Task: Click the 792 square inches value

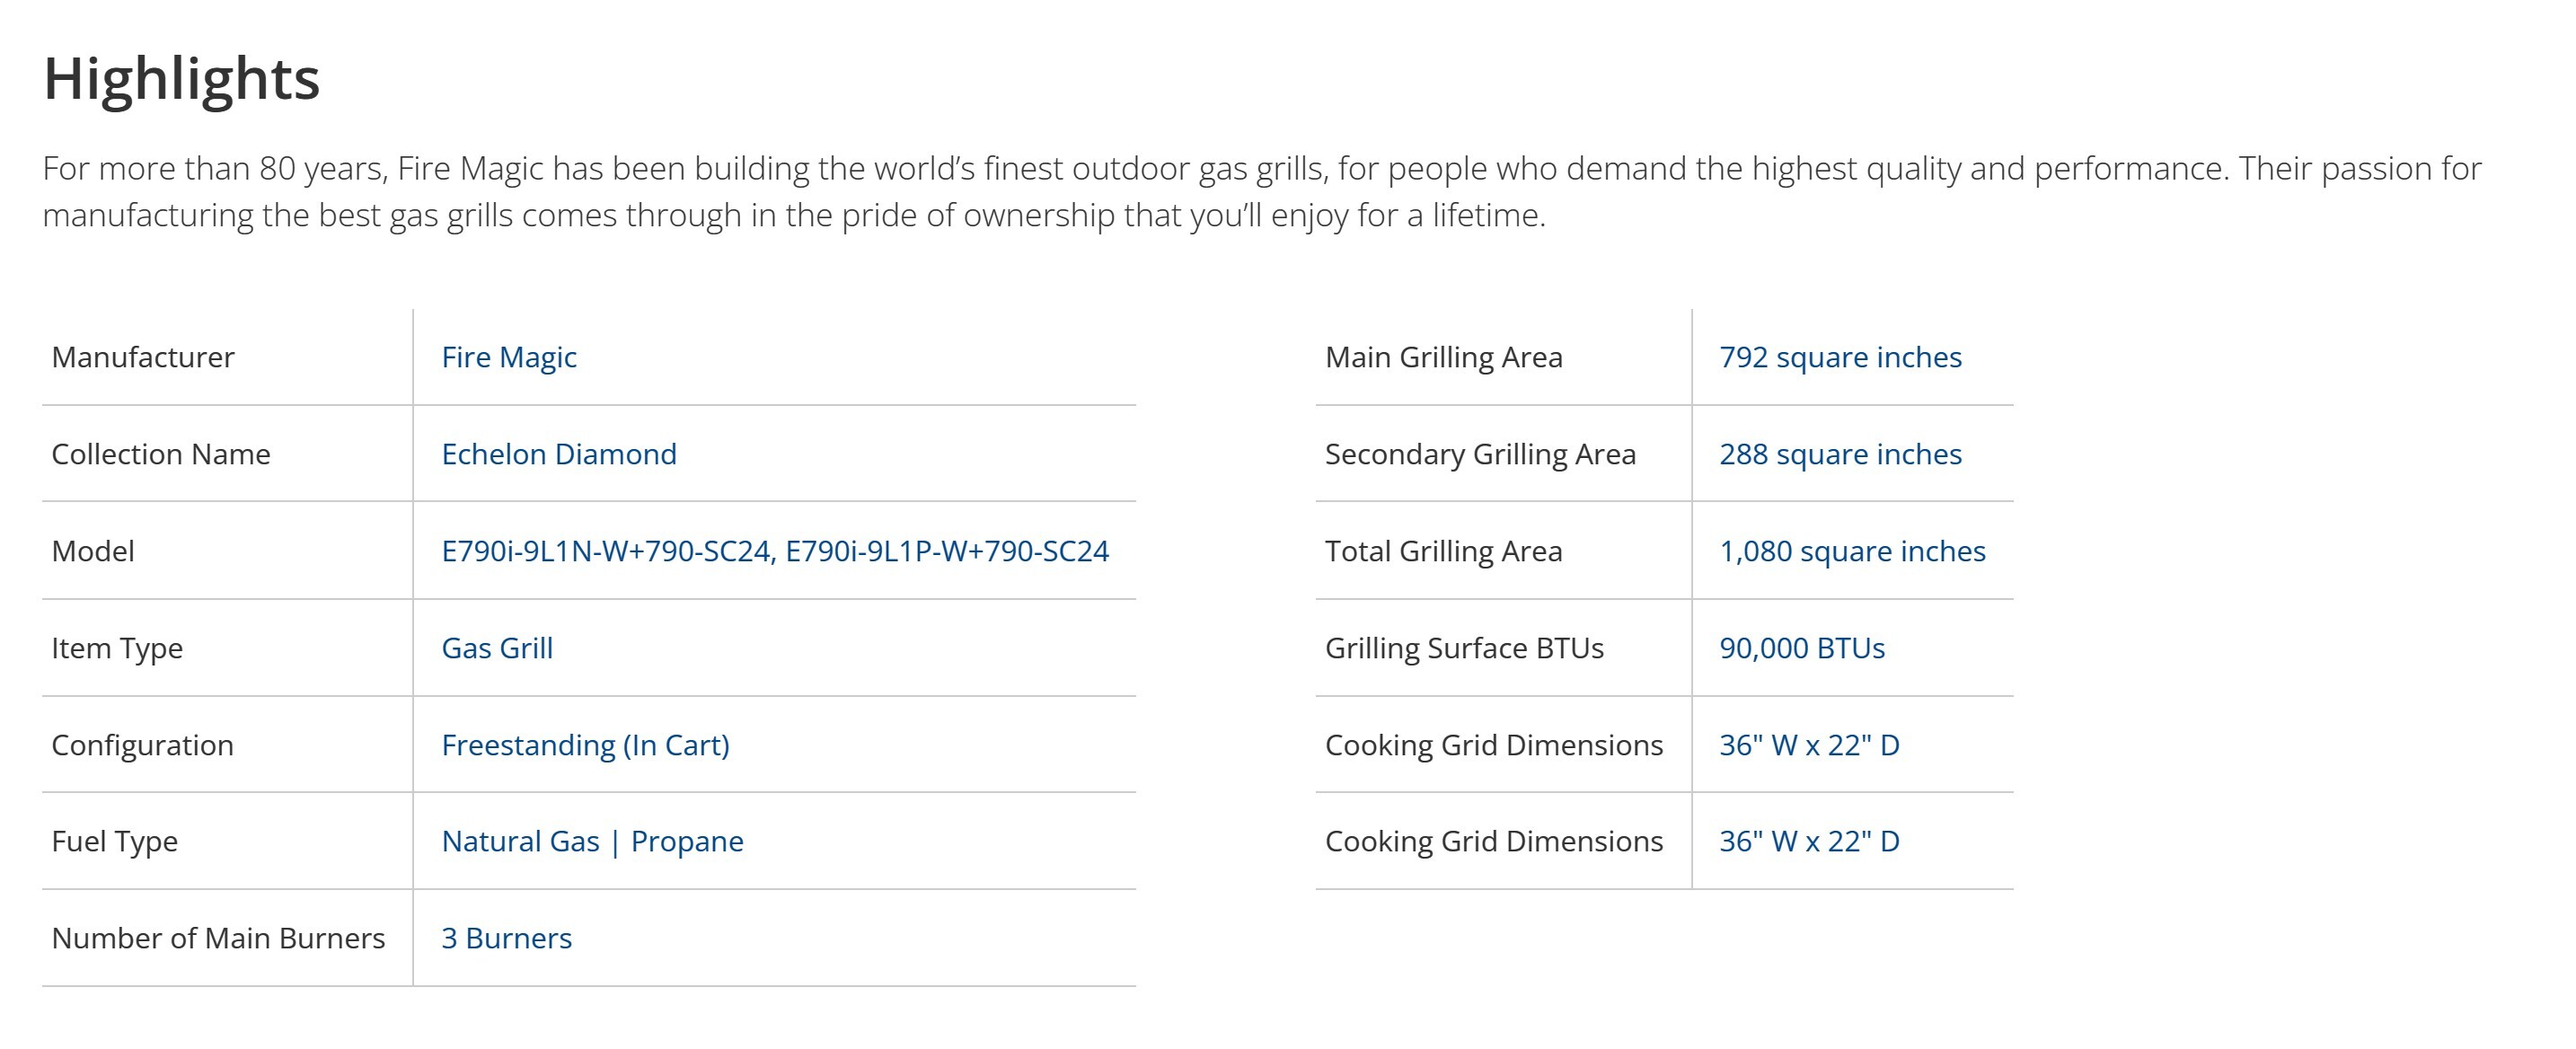Action: 1840,357
